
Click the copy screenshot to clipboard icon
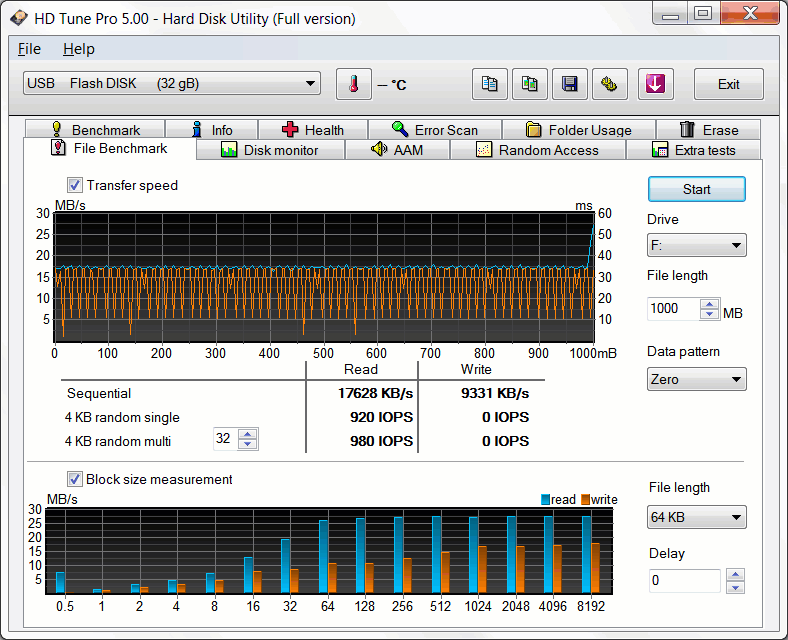(529, 84)
